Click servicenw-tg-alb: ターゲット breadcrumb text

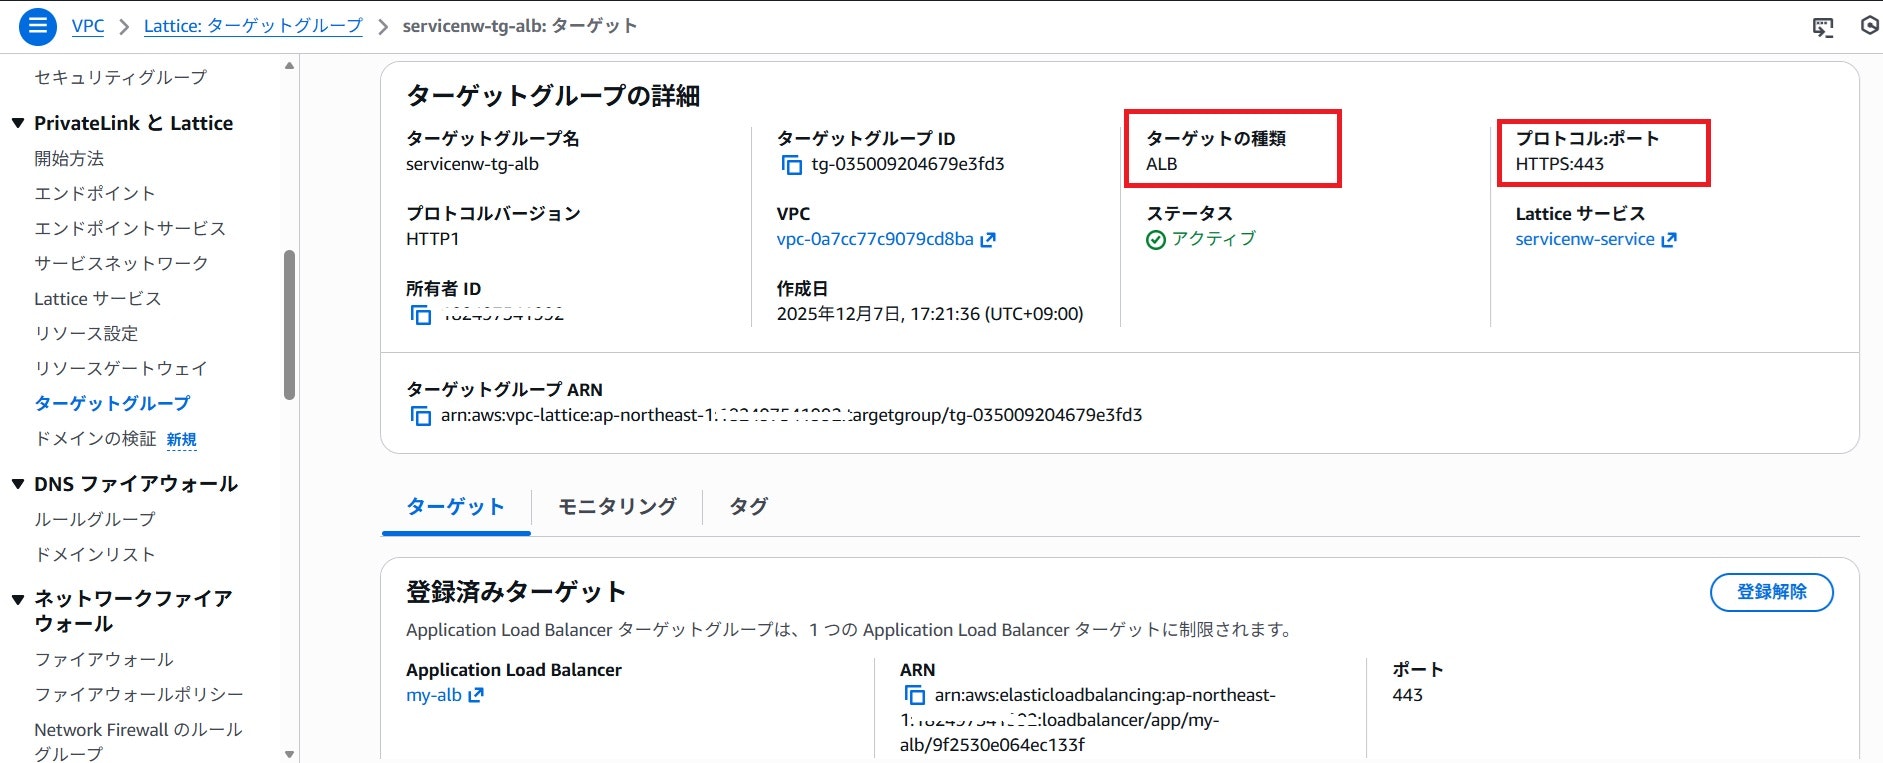coord(520,26)
